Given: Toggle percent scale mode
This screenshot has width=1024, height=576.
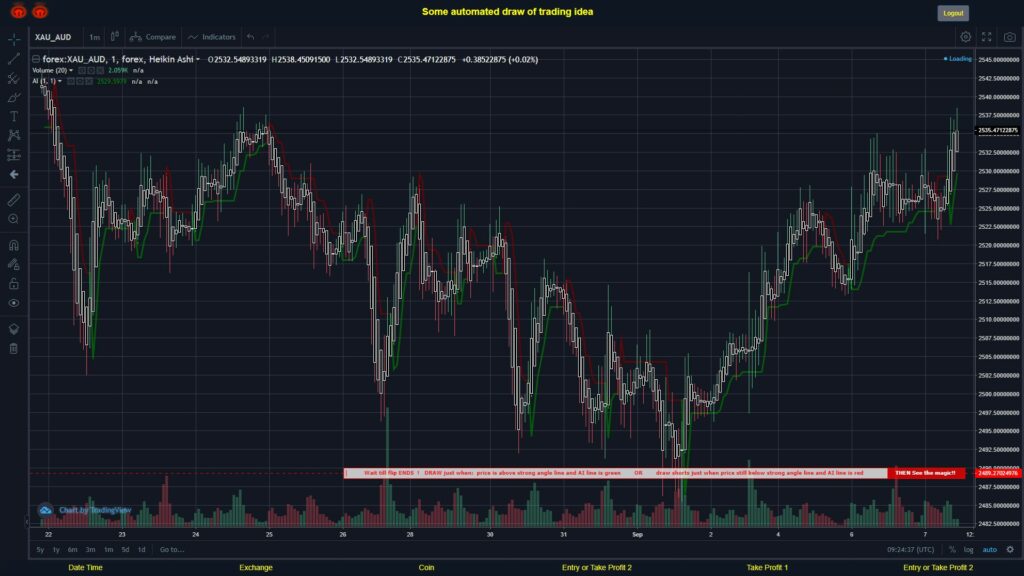Looking at the screenshot, I should [952, 550].
